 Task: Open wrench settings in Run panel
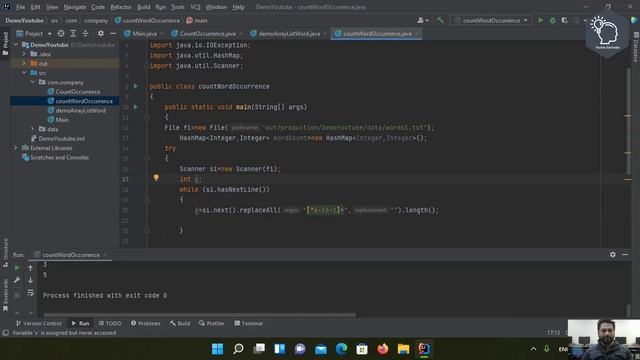[17, 280]
